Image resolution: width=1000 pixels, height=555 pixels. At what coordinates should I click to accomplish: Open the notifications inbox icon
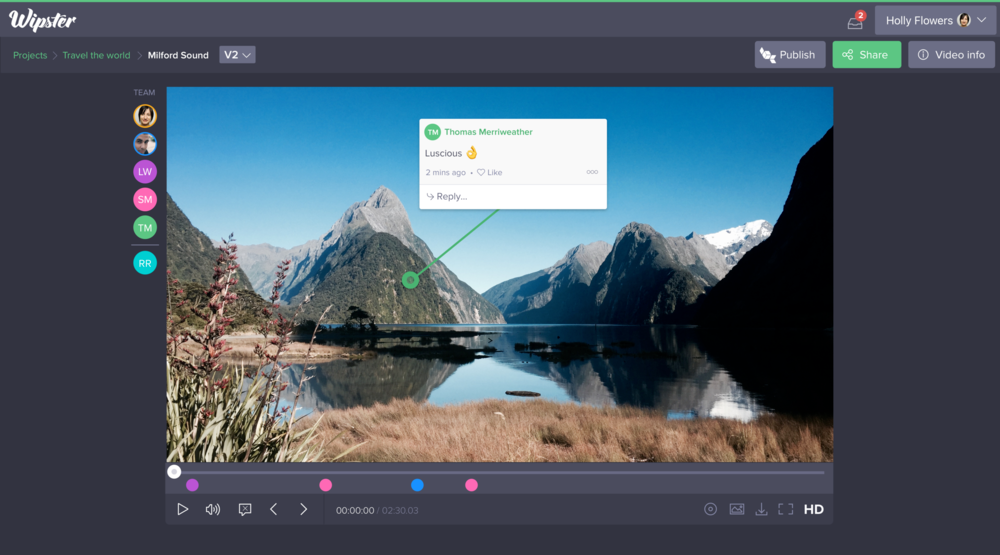coord(855,21)
